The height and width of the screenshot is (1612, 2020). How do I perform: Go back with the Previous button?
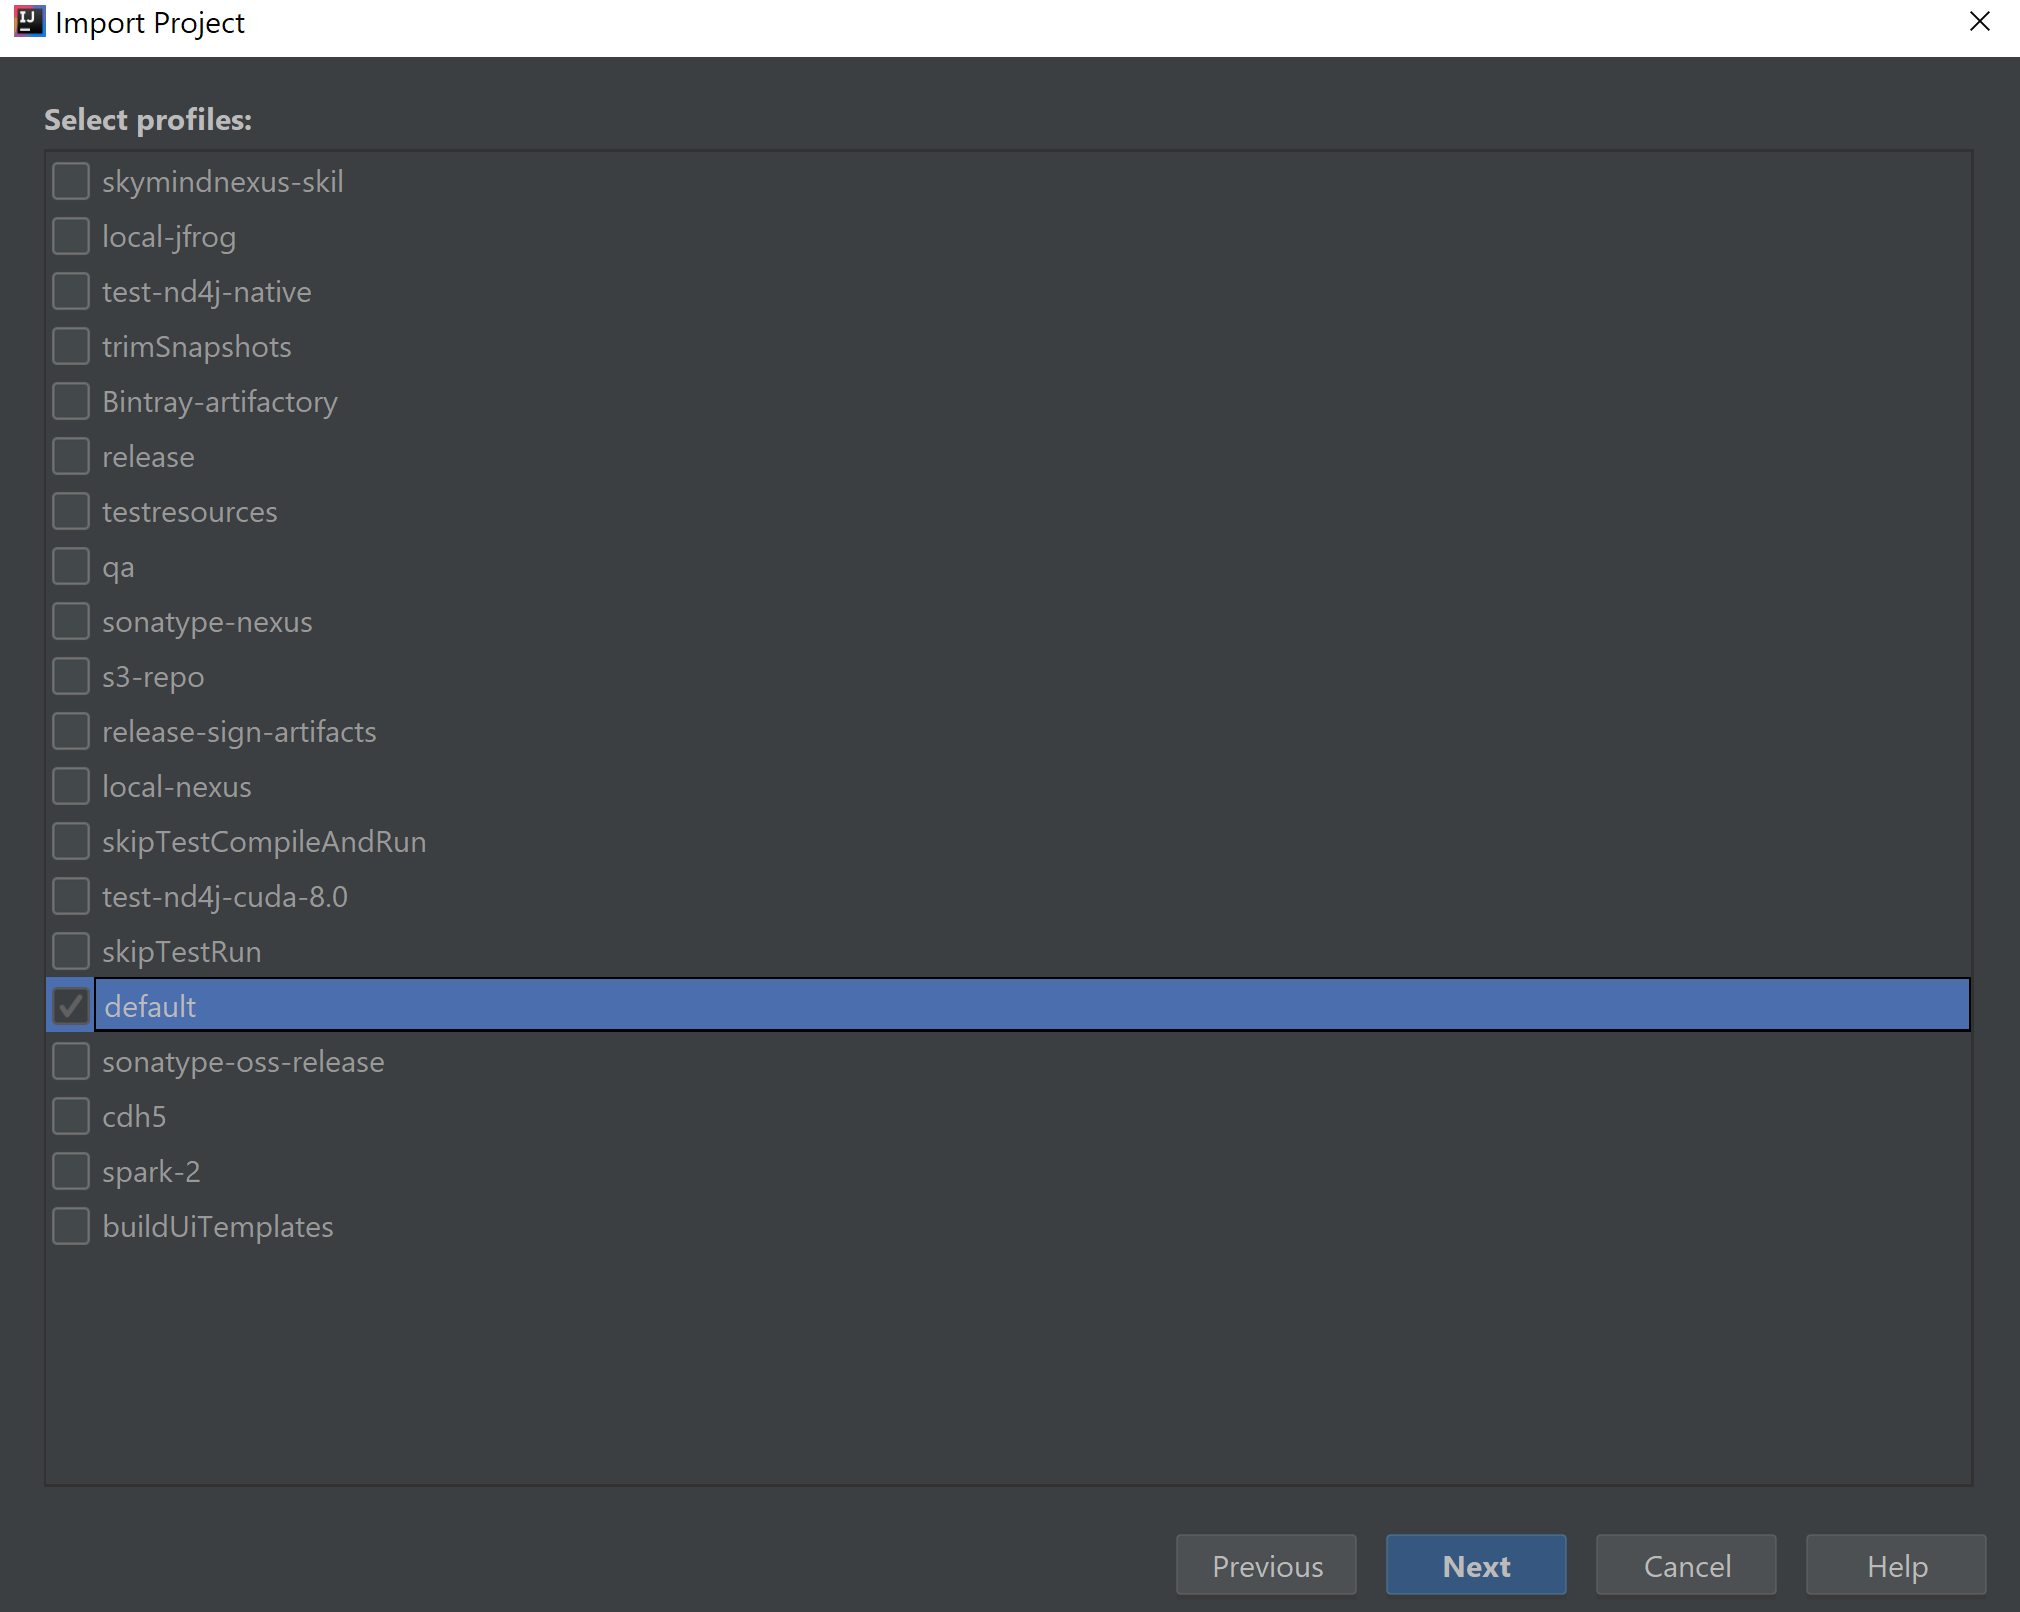pyautogui.click(x=1266, y=1565)
